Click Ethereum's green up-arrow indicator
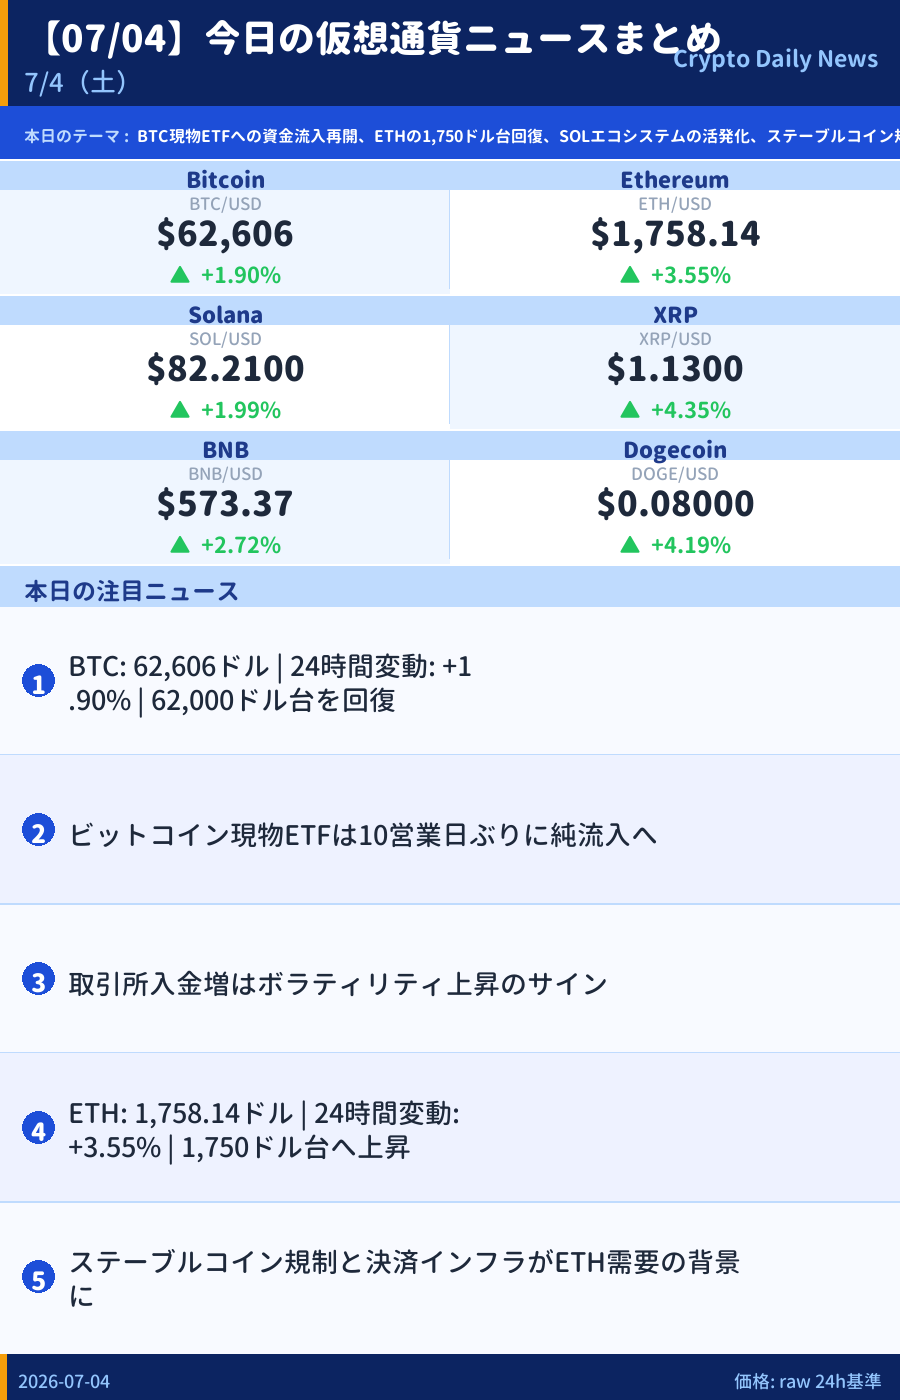Image resolution: width=900 pixels, height=1400 pixels. [630, 274]
